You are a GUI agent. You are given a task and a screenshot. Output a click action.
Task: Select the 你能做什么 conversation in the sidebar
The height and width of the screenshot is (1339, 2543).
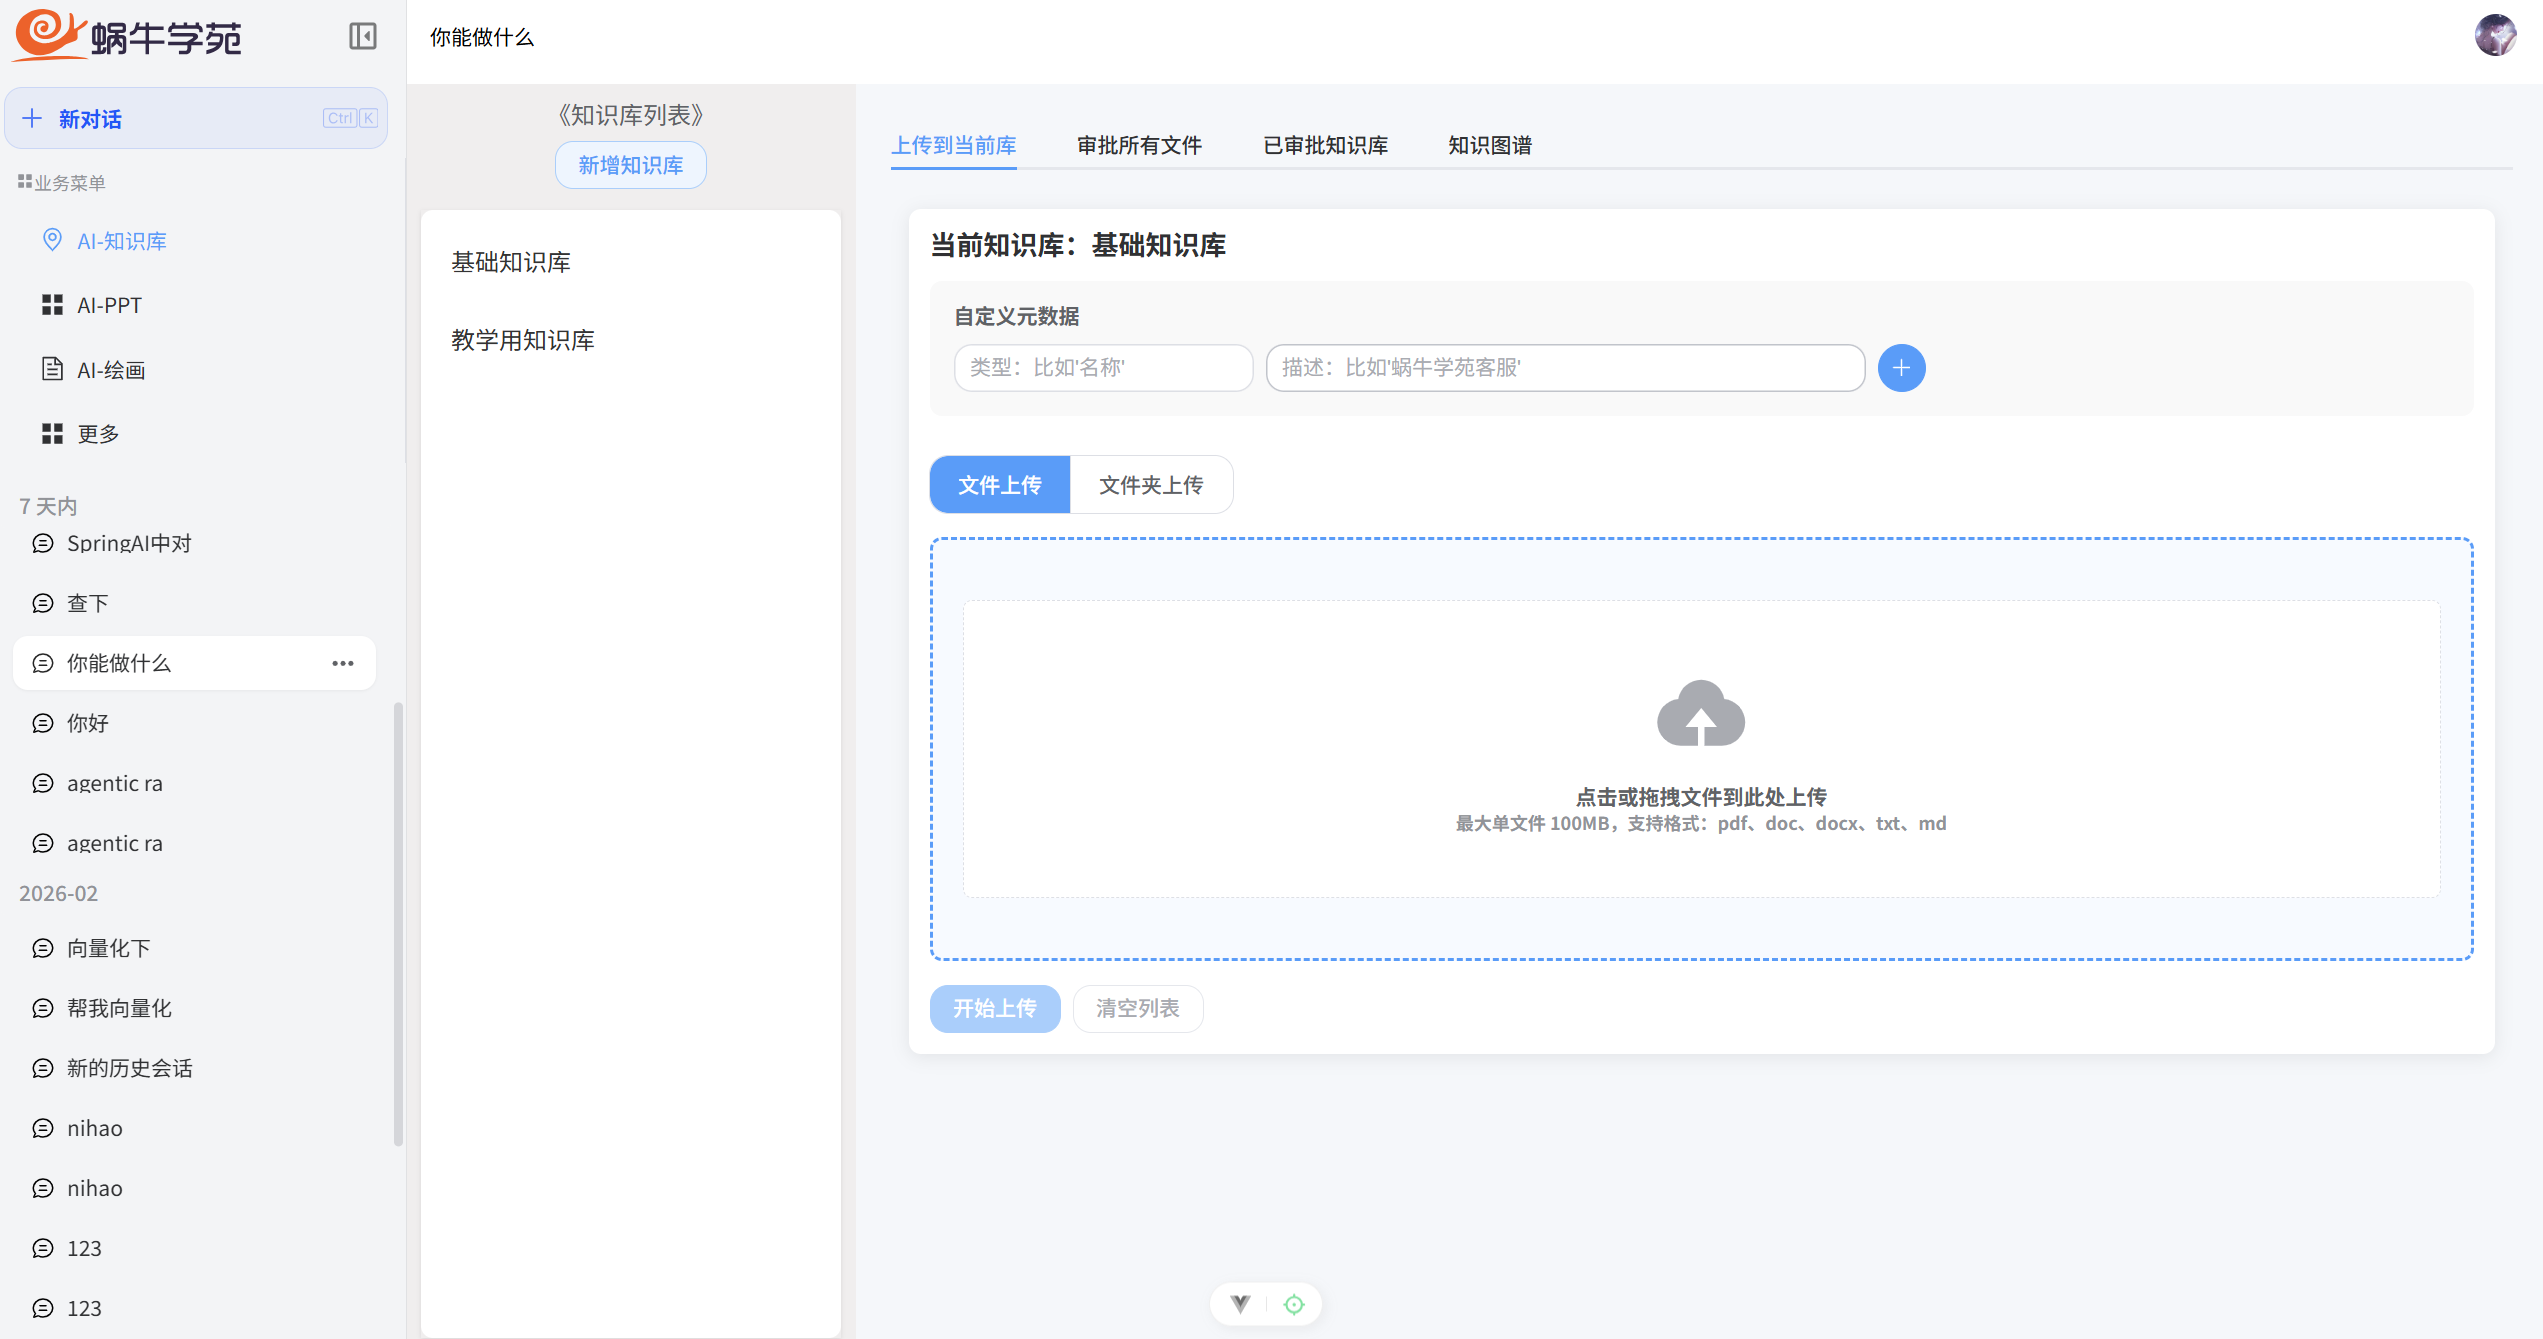(194, 663)
